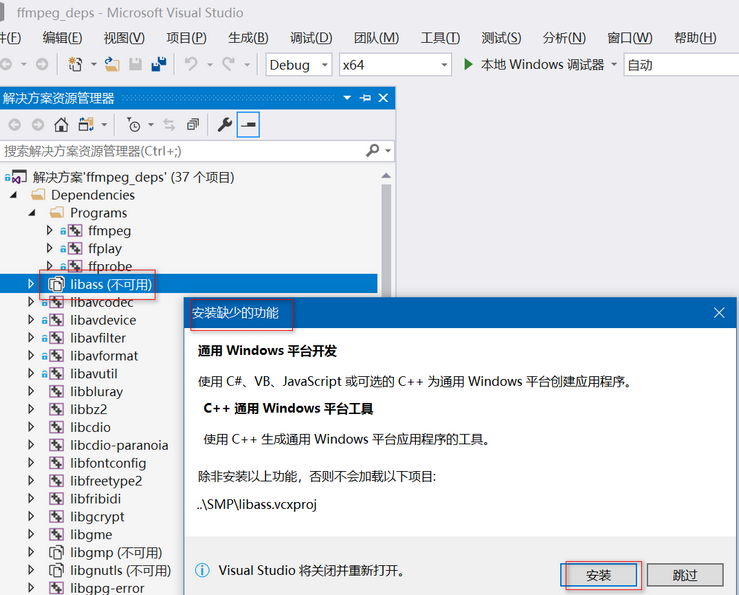Click the Save All toolbar icon
This screenshot has height=595, width=739.
point(159,64)
